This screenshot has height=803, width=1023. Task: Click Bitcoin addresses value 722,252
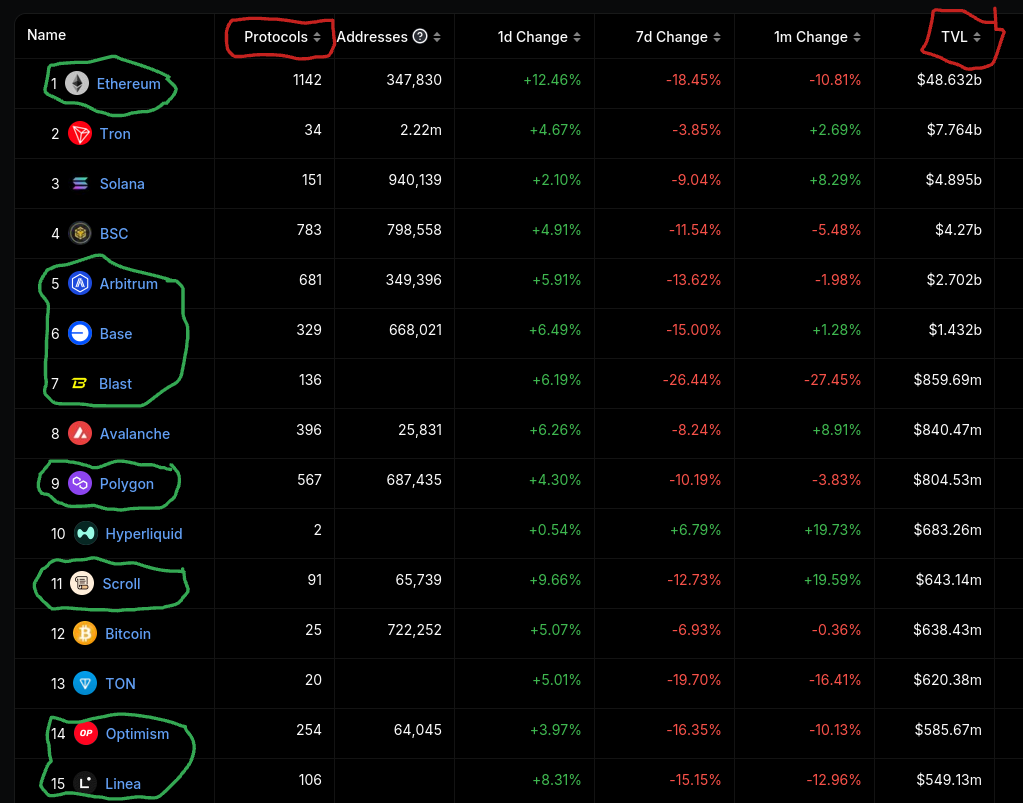pos(415,629)
